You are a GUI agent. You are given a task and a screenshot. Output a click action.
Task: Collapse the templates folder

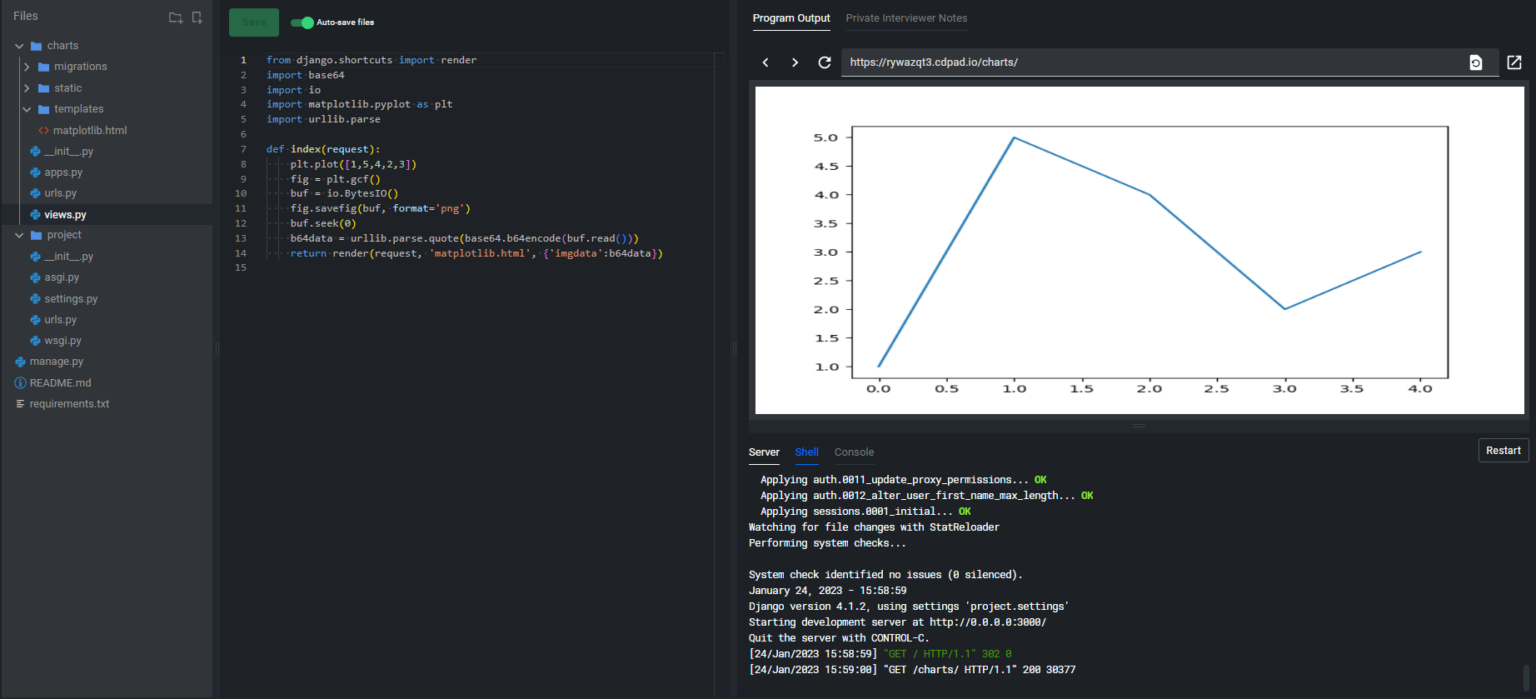pos(27,108)
